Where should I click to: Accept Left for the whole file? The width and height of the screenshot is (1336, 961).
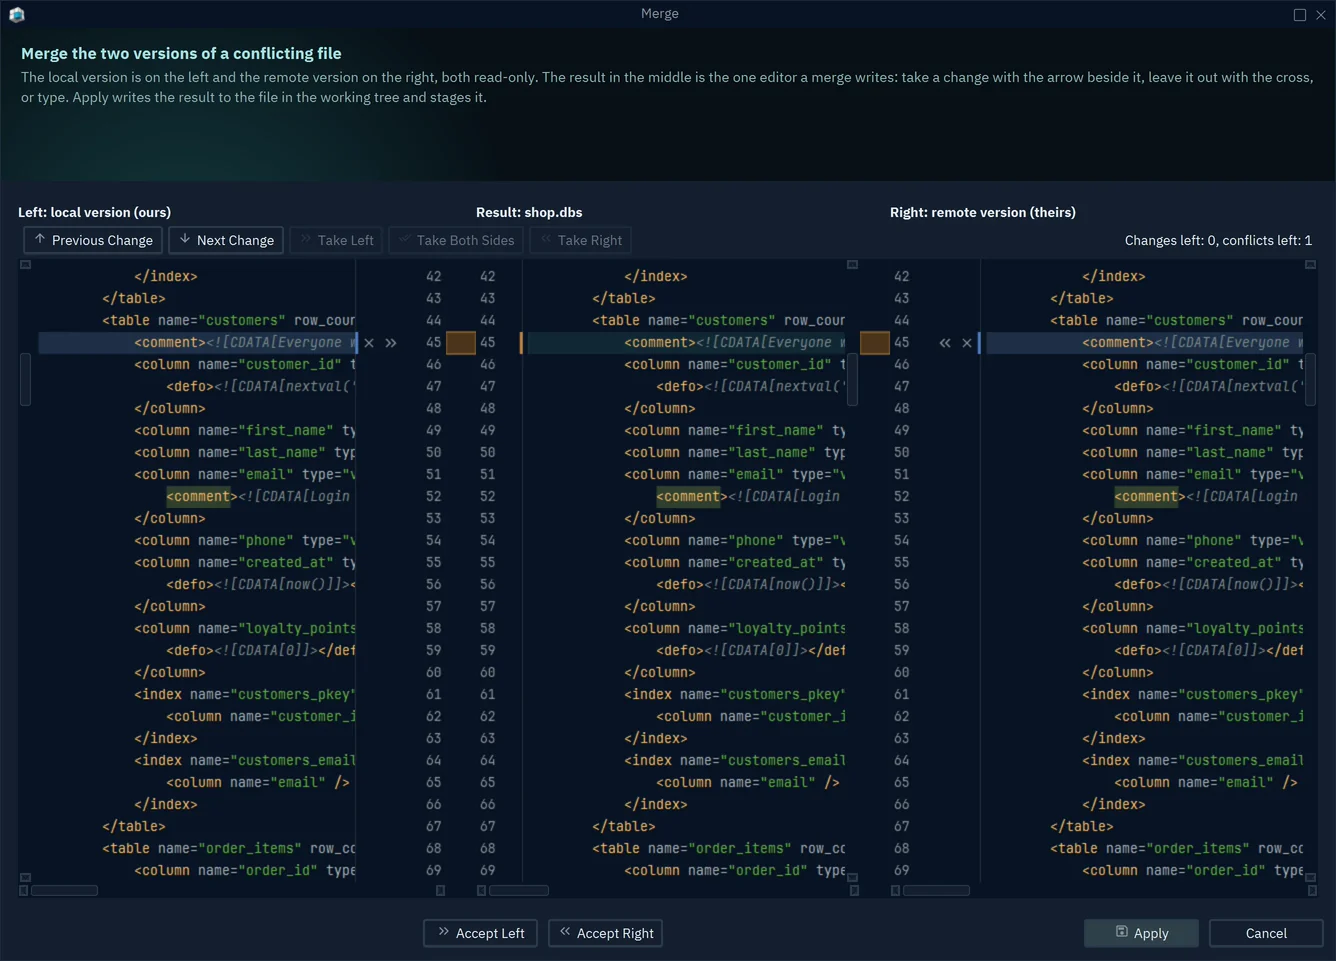click(x=481, y=933)
